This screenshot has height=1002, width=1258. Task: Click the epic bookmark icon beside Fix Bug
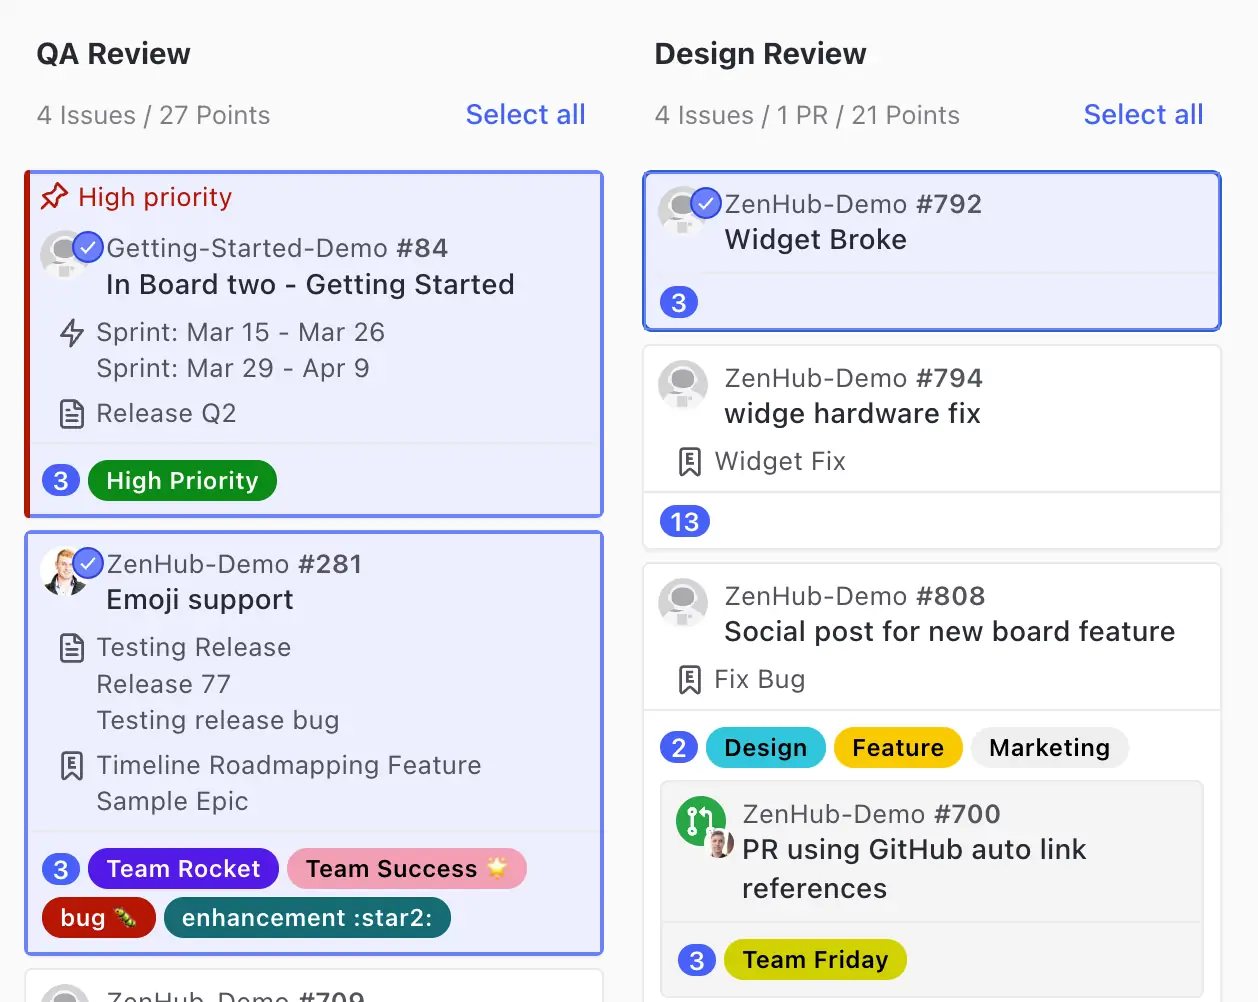(x=690, y=680)
